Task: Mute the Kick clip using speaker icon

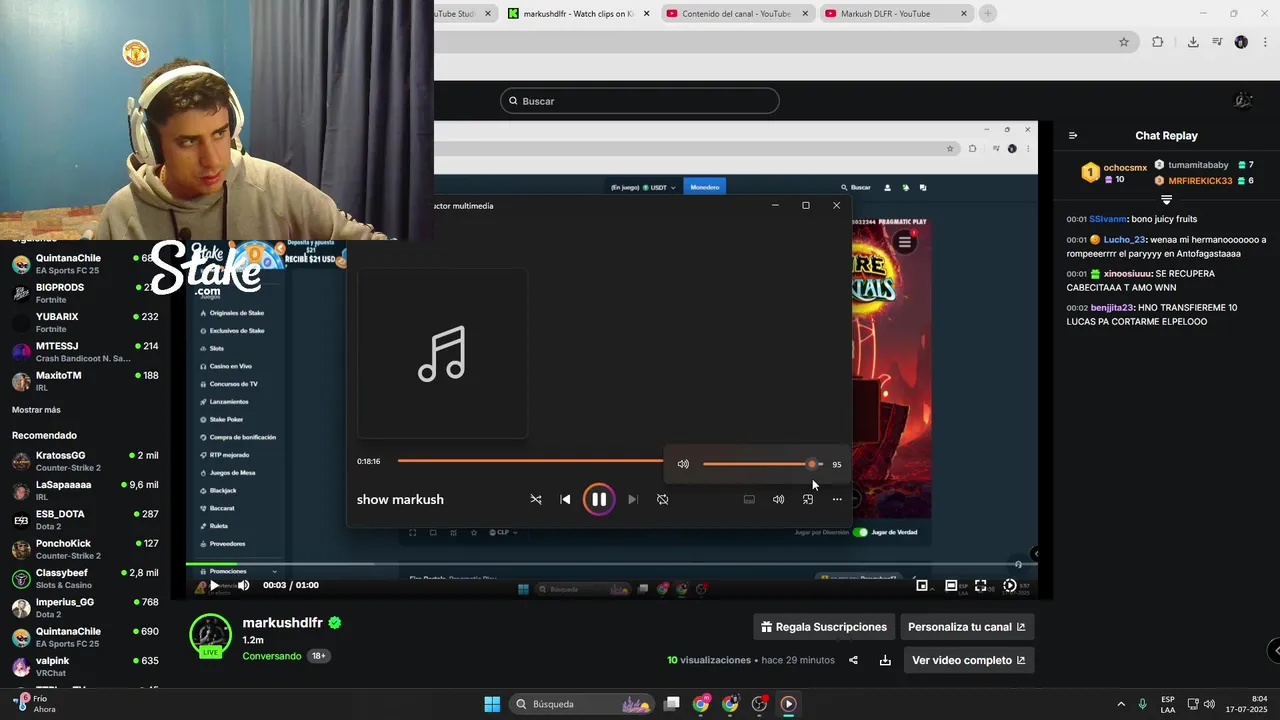Action: point(243,585)
